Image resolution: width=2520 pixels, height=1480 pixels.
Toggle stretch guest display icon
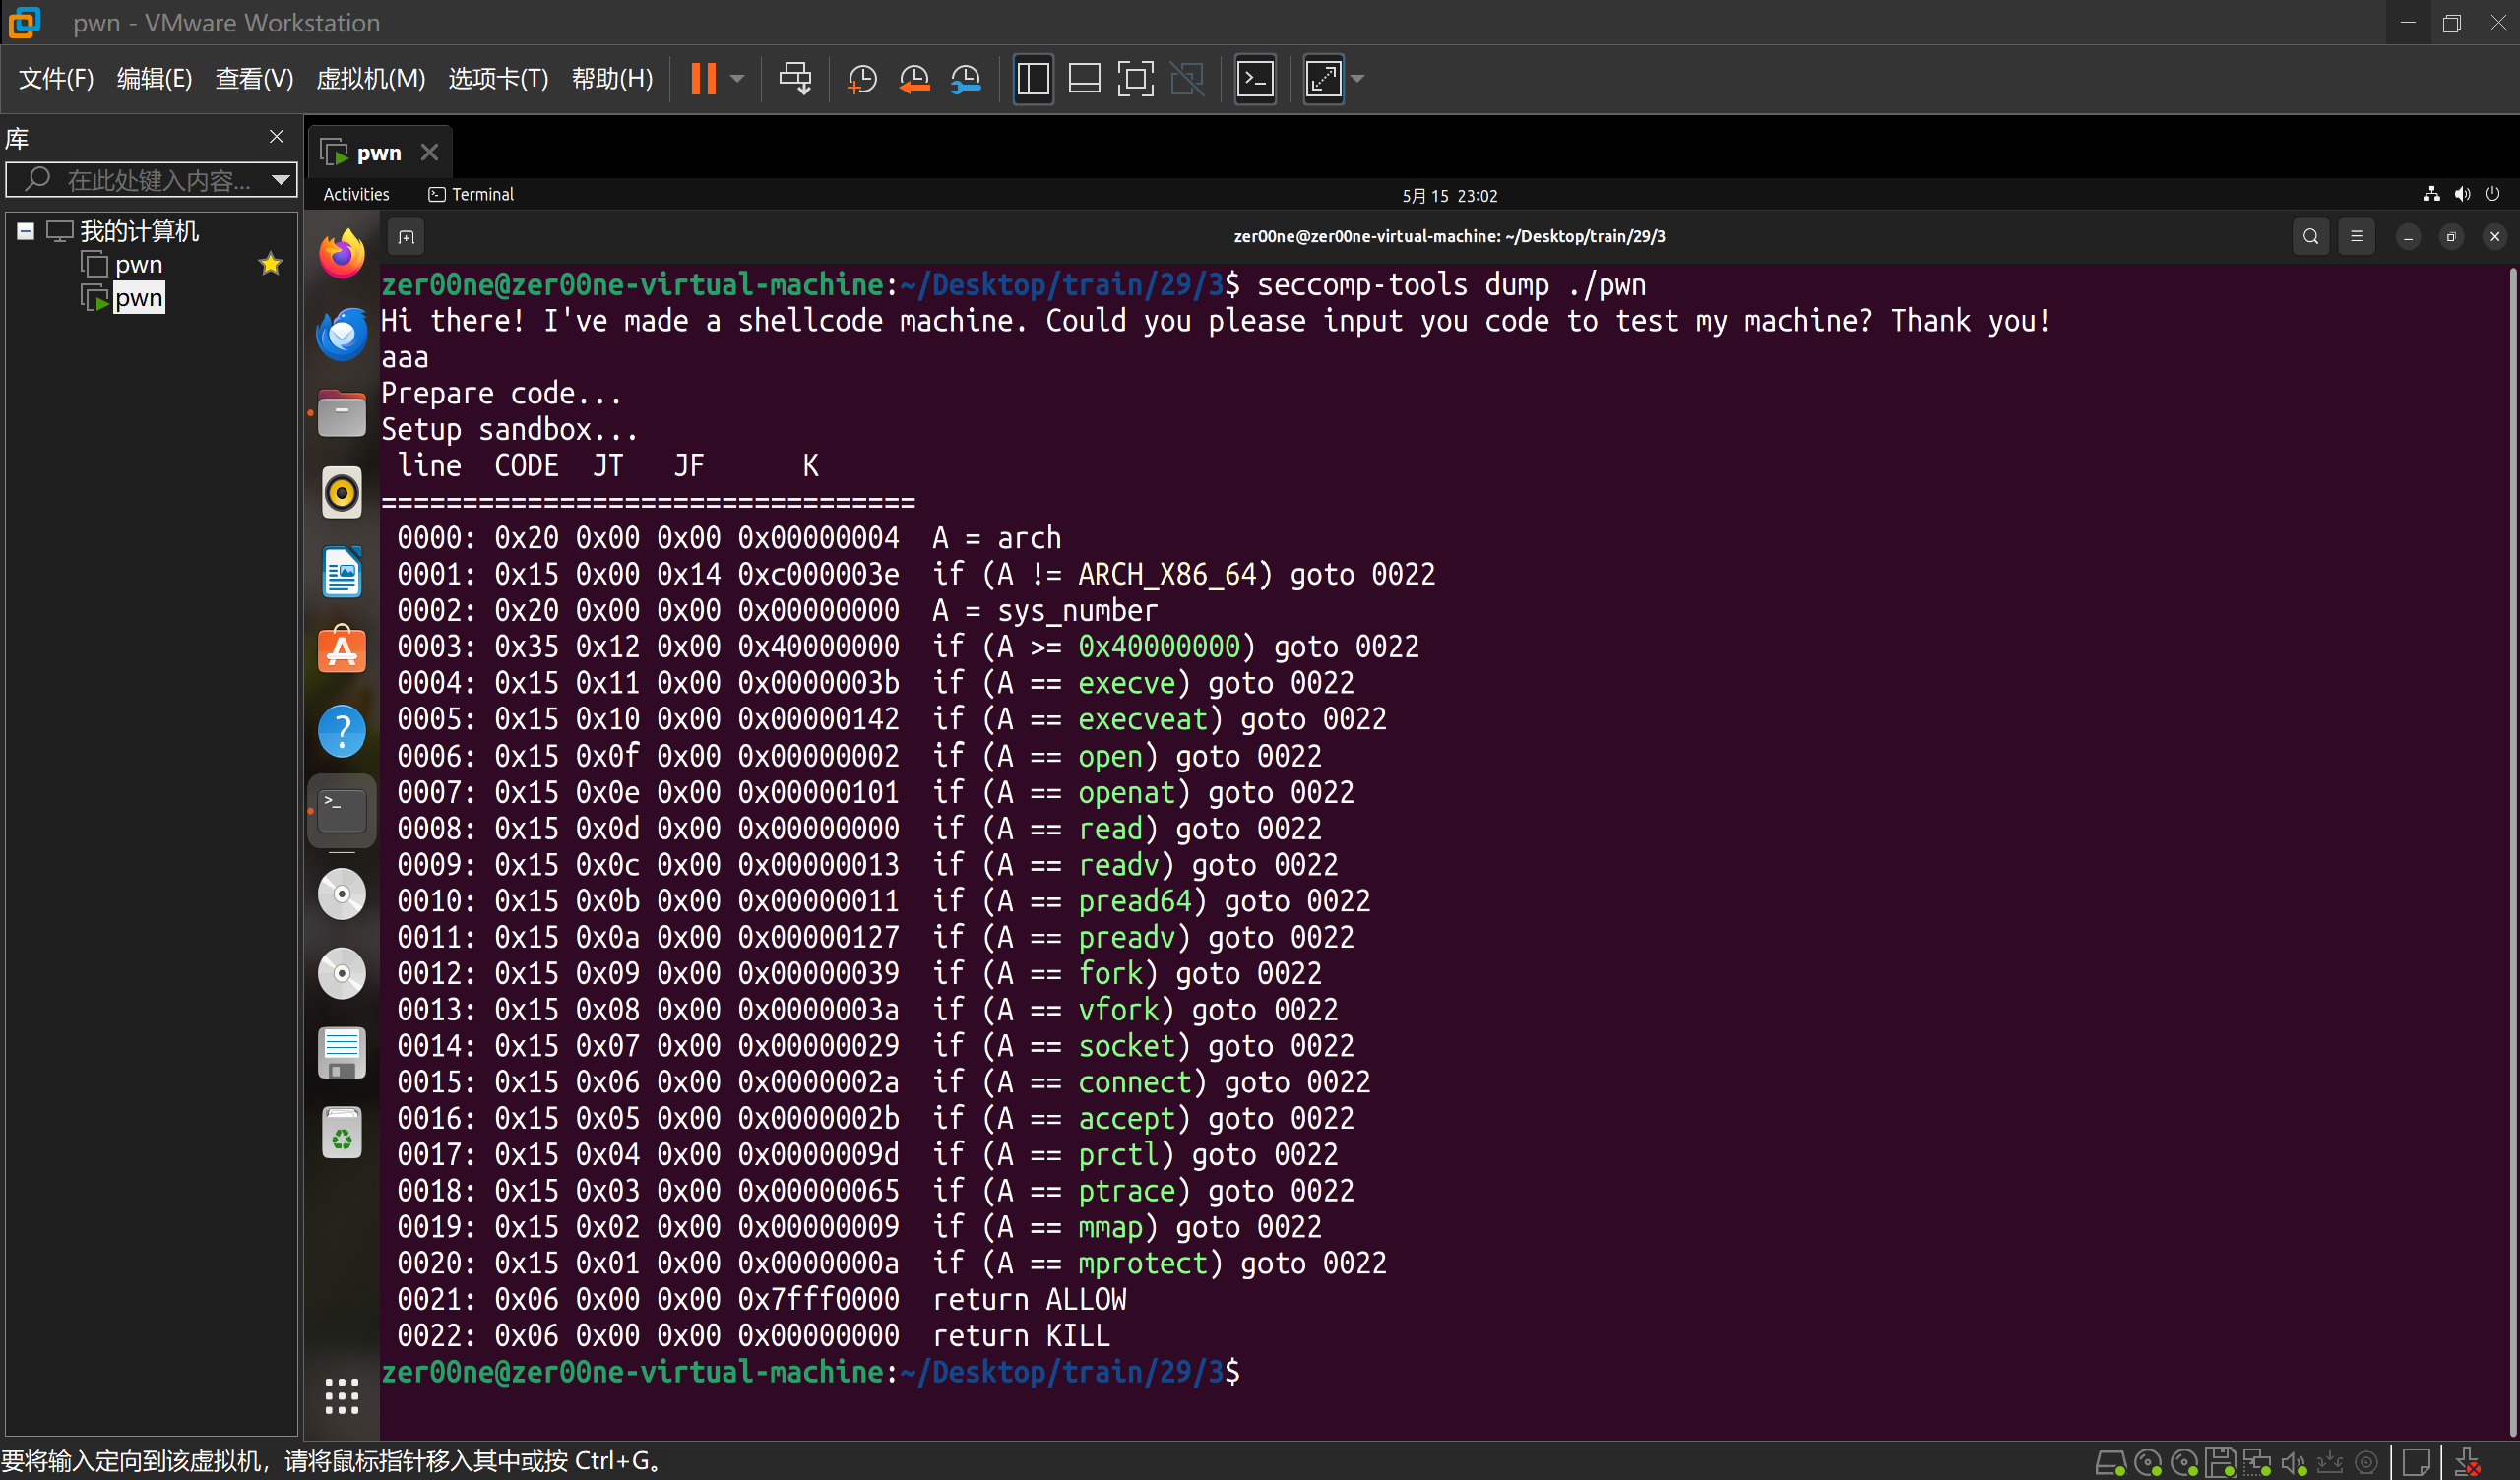click(1323, 78)
